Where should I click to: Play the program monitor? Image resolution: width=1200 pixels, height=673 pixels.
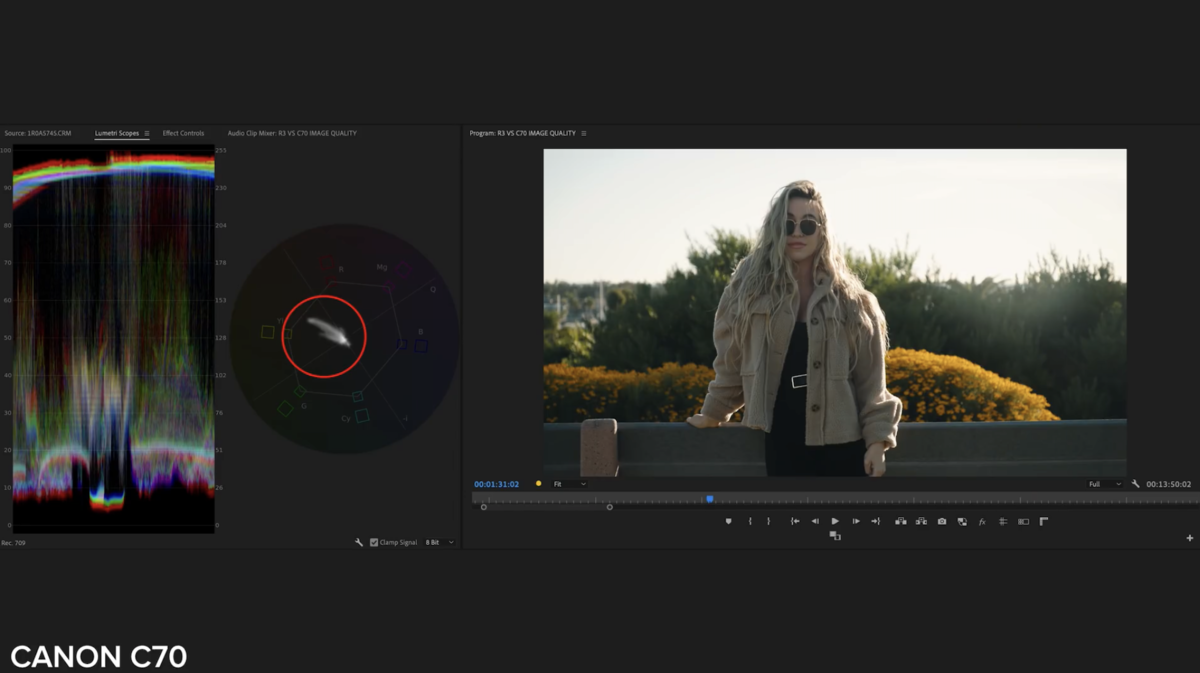pos(835,521)
